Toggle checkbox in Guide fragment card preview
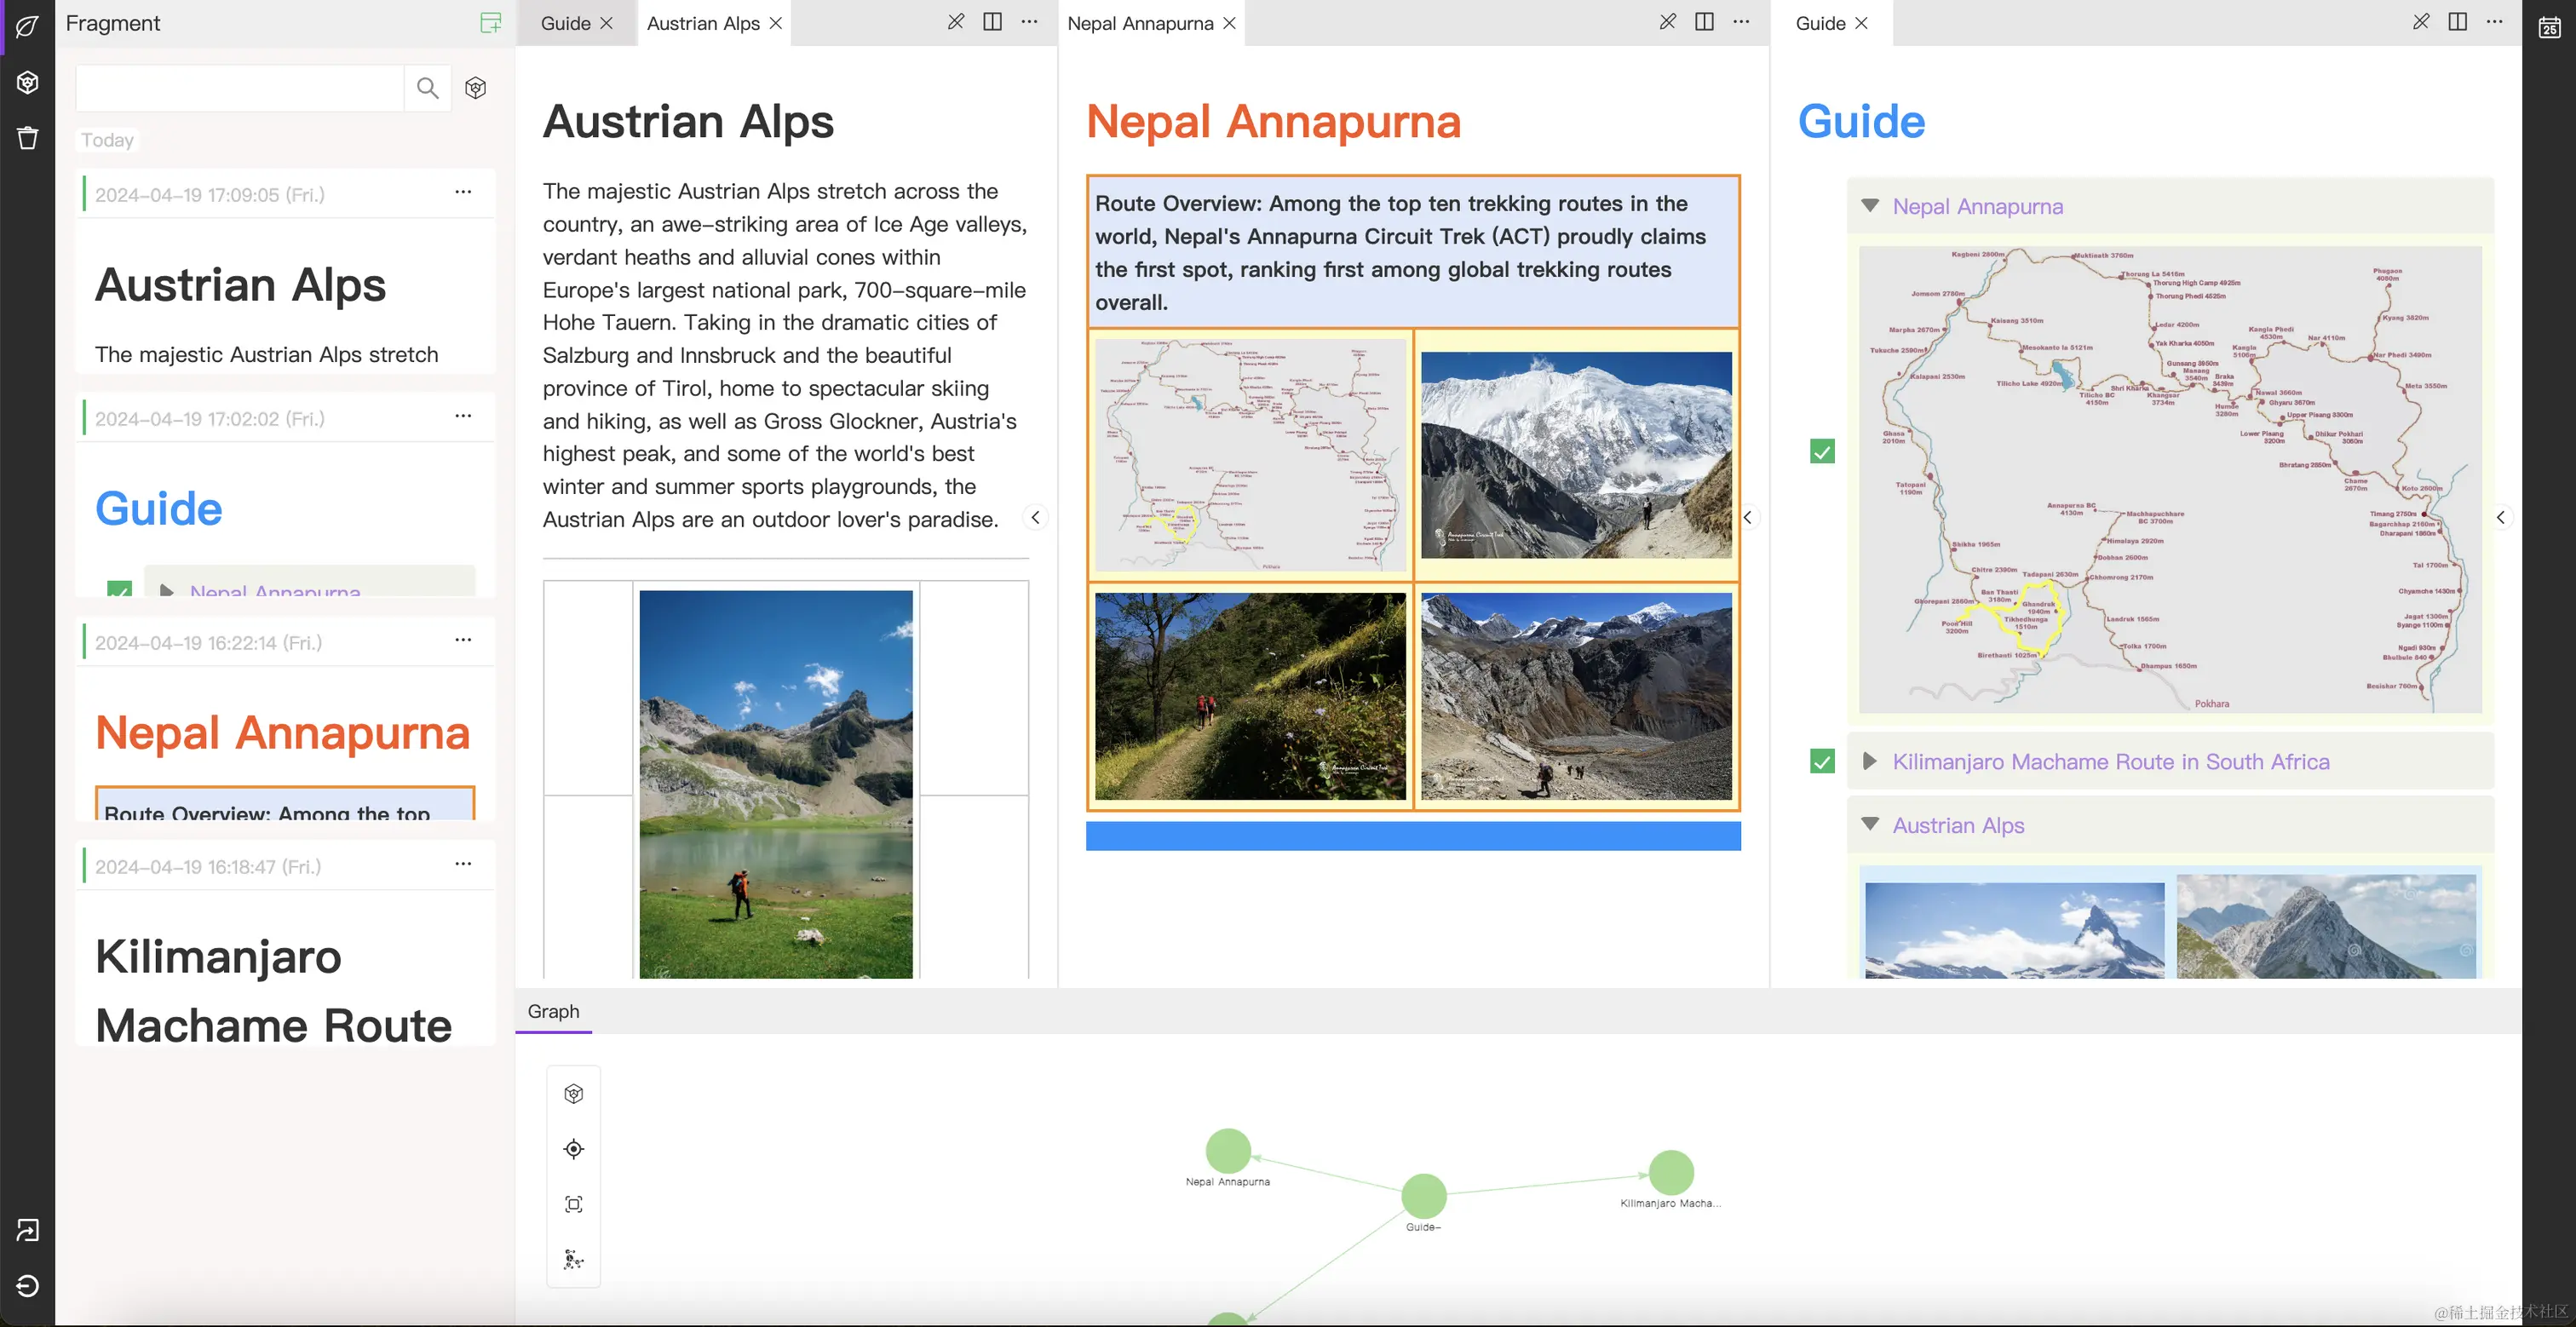 (x=119, y=590)
